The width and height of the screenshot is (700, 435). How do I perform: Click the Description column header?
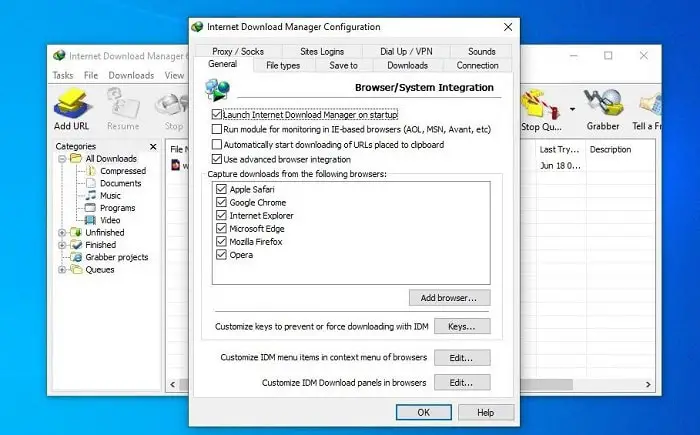click(x=621, y=149)
